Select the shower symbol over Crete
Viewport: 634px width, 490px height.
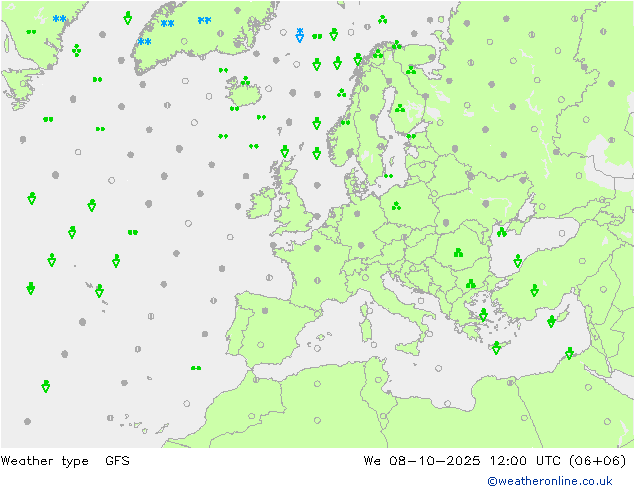[x=497, y=348]
